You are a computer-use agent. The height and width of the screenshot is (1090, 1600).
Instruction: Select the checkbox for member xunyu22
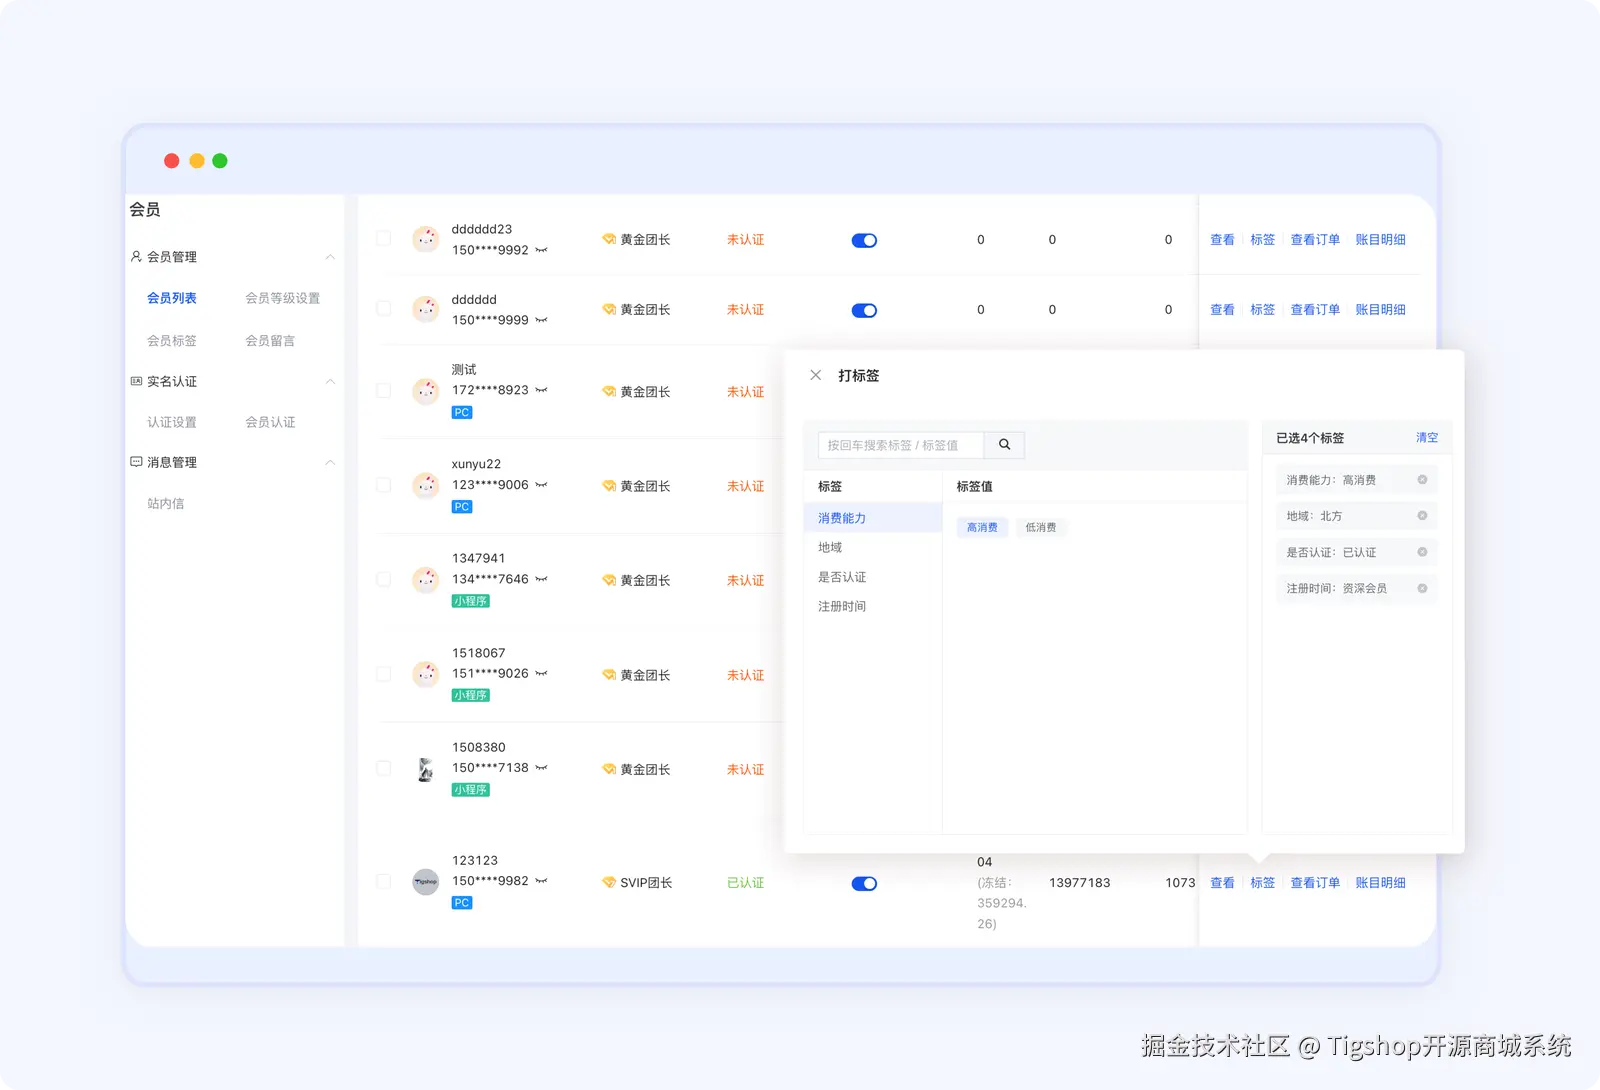(383, 485)
